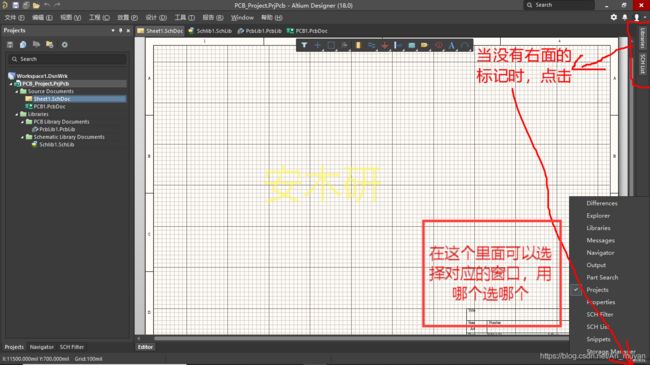
Task: Collapse the Libraries folder node
Action: [x=17, y=114]
